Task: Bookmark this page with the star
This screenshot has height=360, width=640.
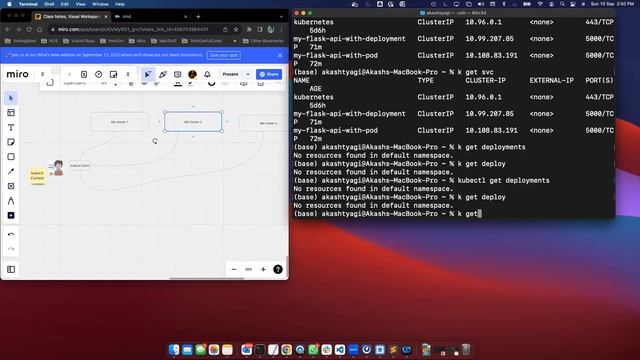Action: pyautogui.click(x=236, y=29)
